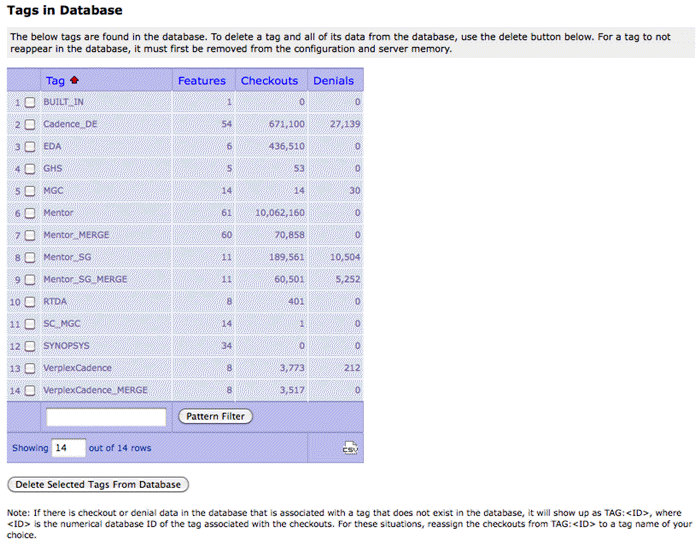
Task: Tick the checkbox for the EDA tag
Action: [x=30, y=147]
